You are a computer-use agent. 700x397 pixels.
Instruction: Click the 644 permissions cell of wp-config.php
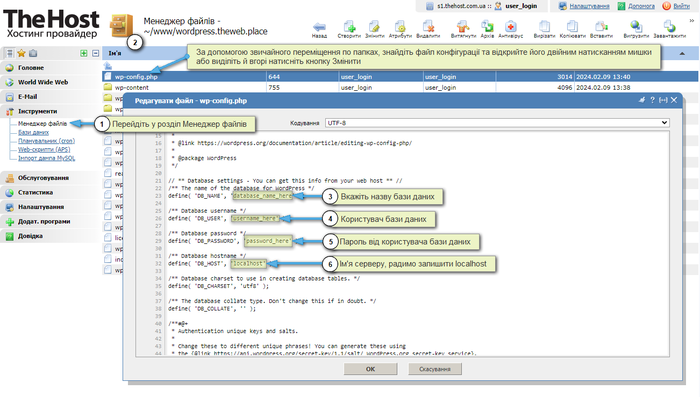(x=303, y=77)
